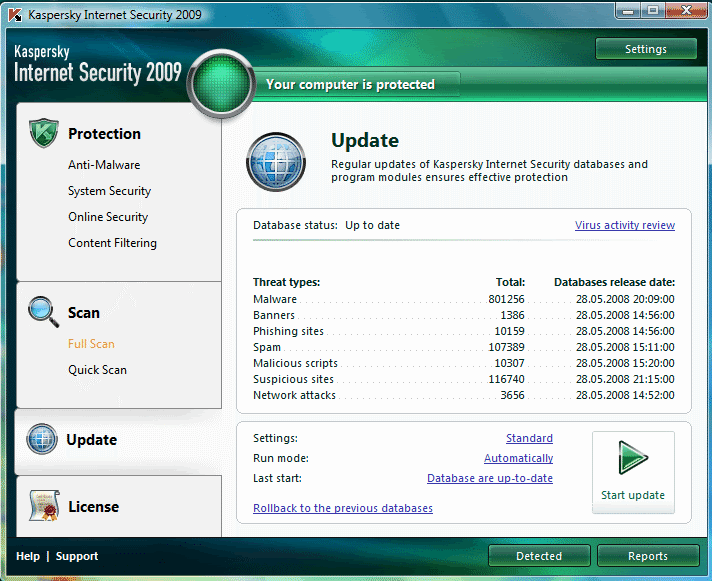Click the Spam threat type row
The width and height of the screenshot is (712, 581).
[464, 347]
